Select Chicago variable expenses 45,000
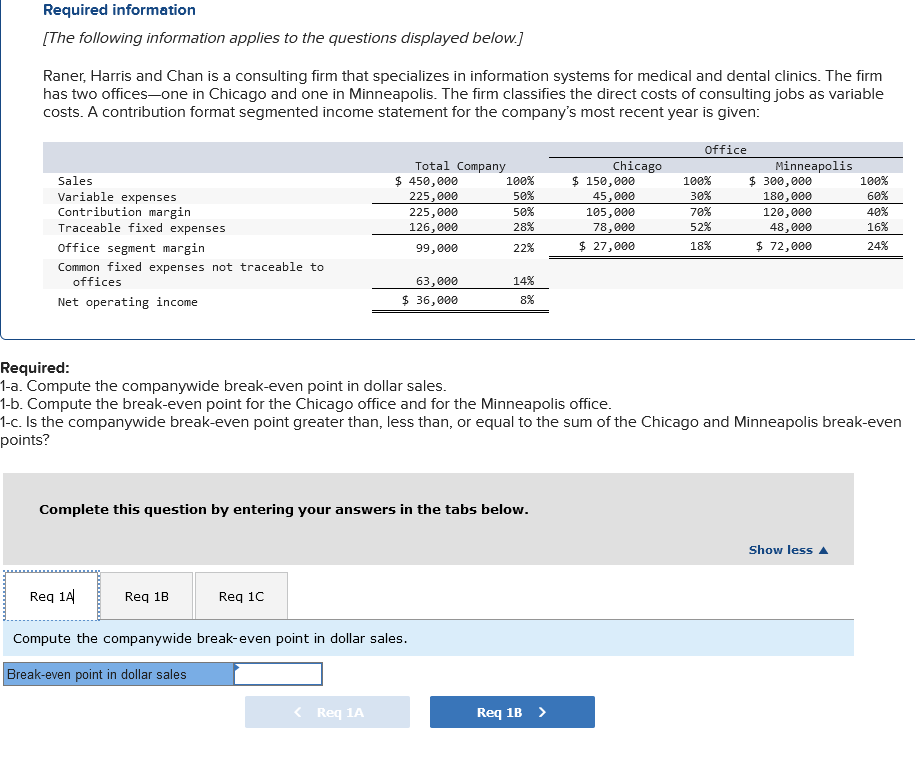 tap(614, 196)
